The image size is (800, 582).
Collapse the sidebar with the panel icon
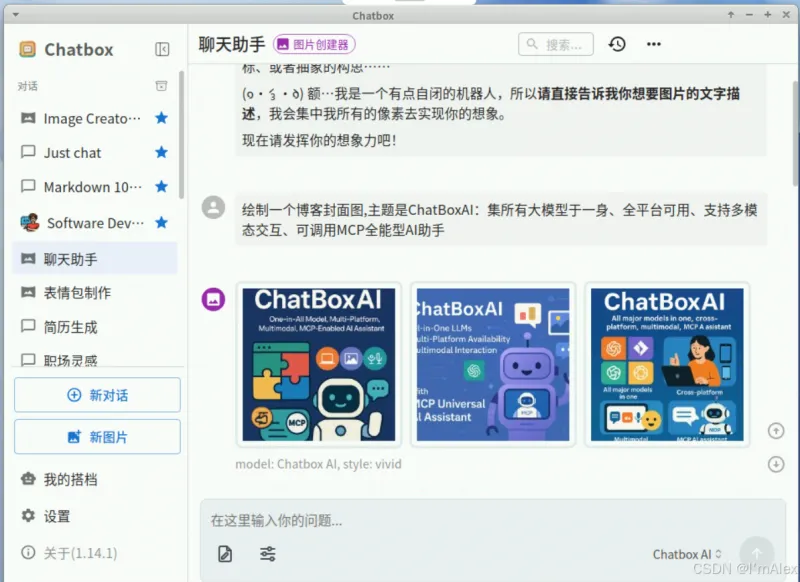[162, 49]
